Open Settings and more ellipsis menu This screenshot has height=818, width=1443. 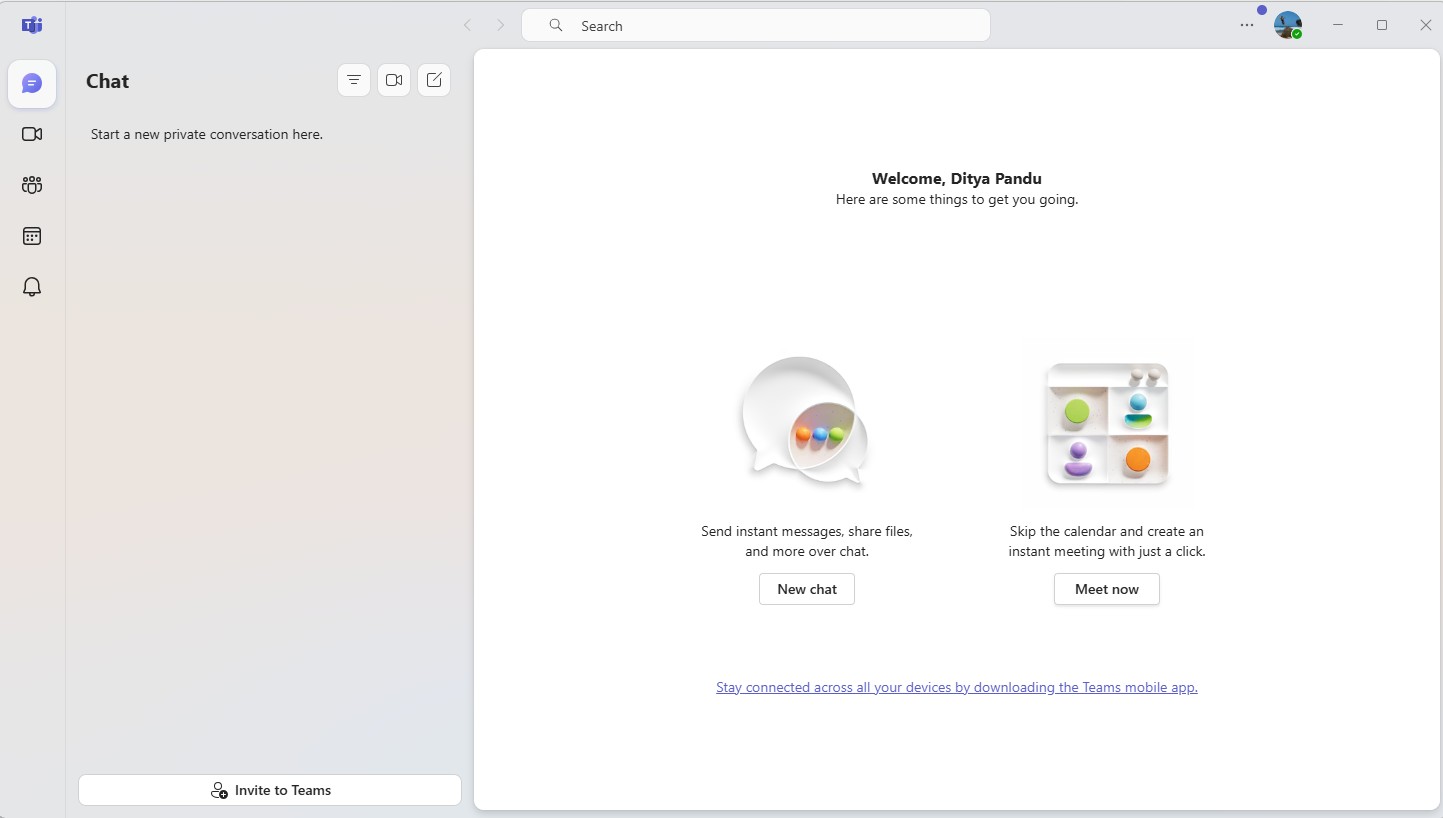[x=1247, y=25]
